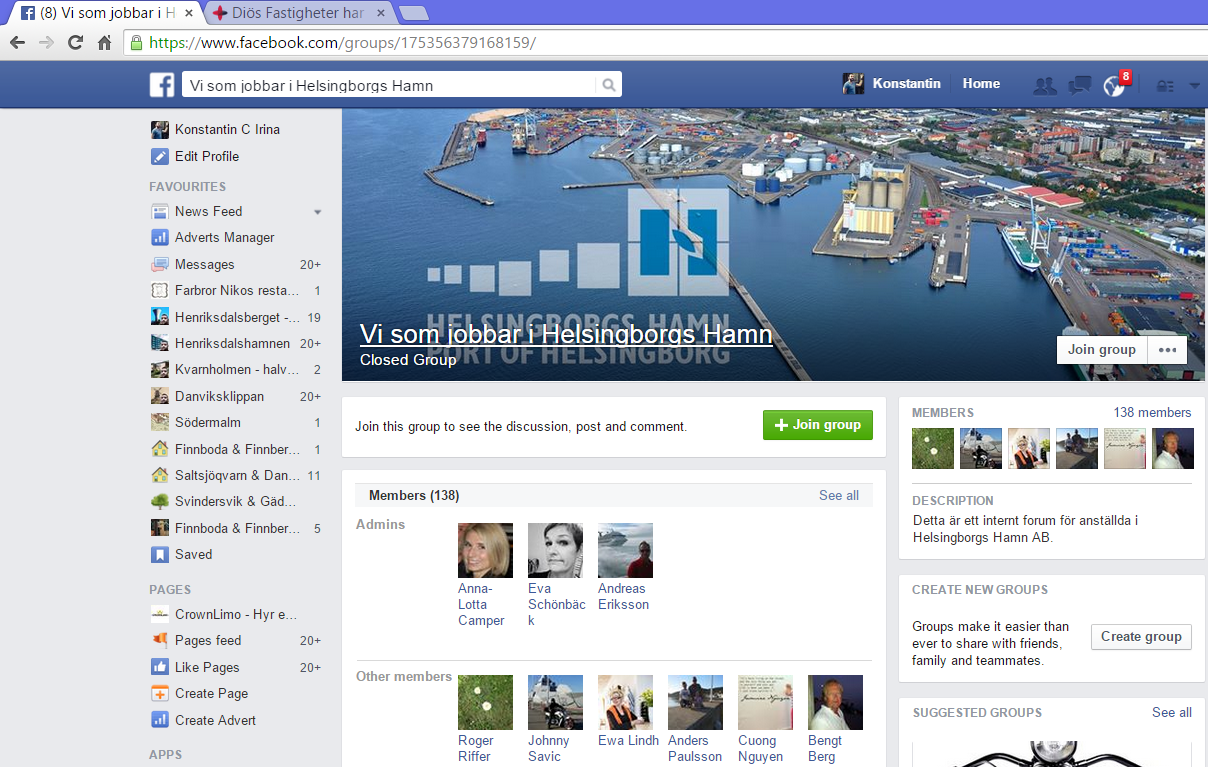Click See all members link
The height and width of the screenshot is (767, 1208).
tap(839, 495)
